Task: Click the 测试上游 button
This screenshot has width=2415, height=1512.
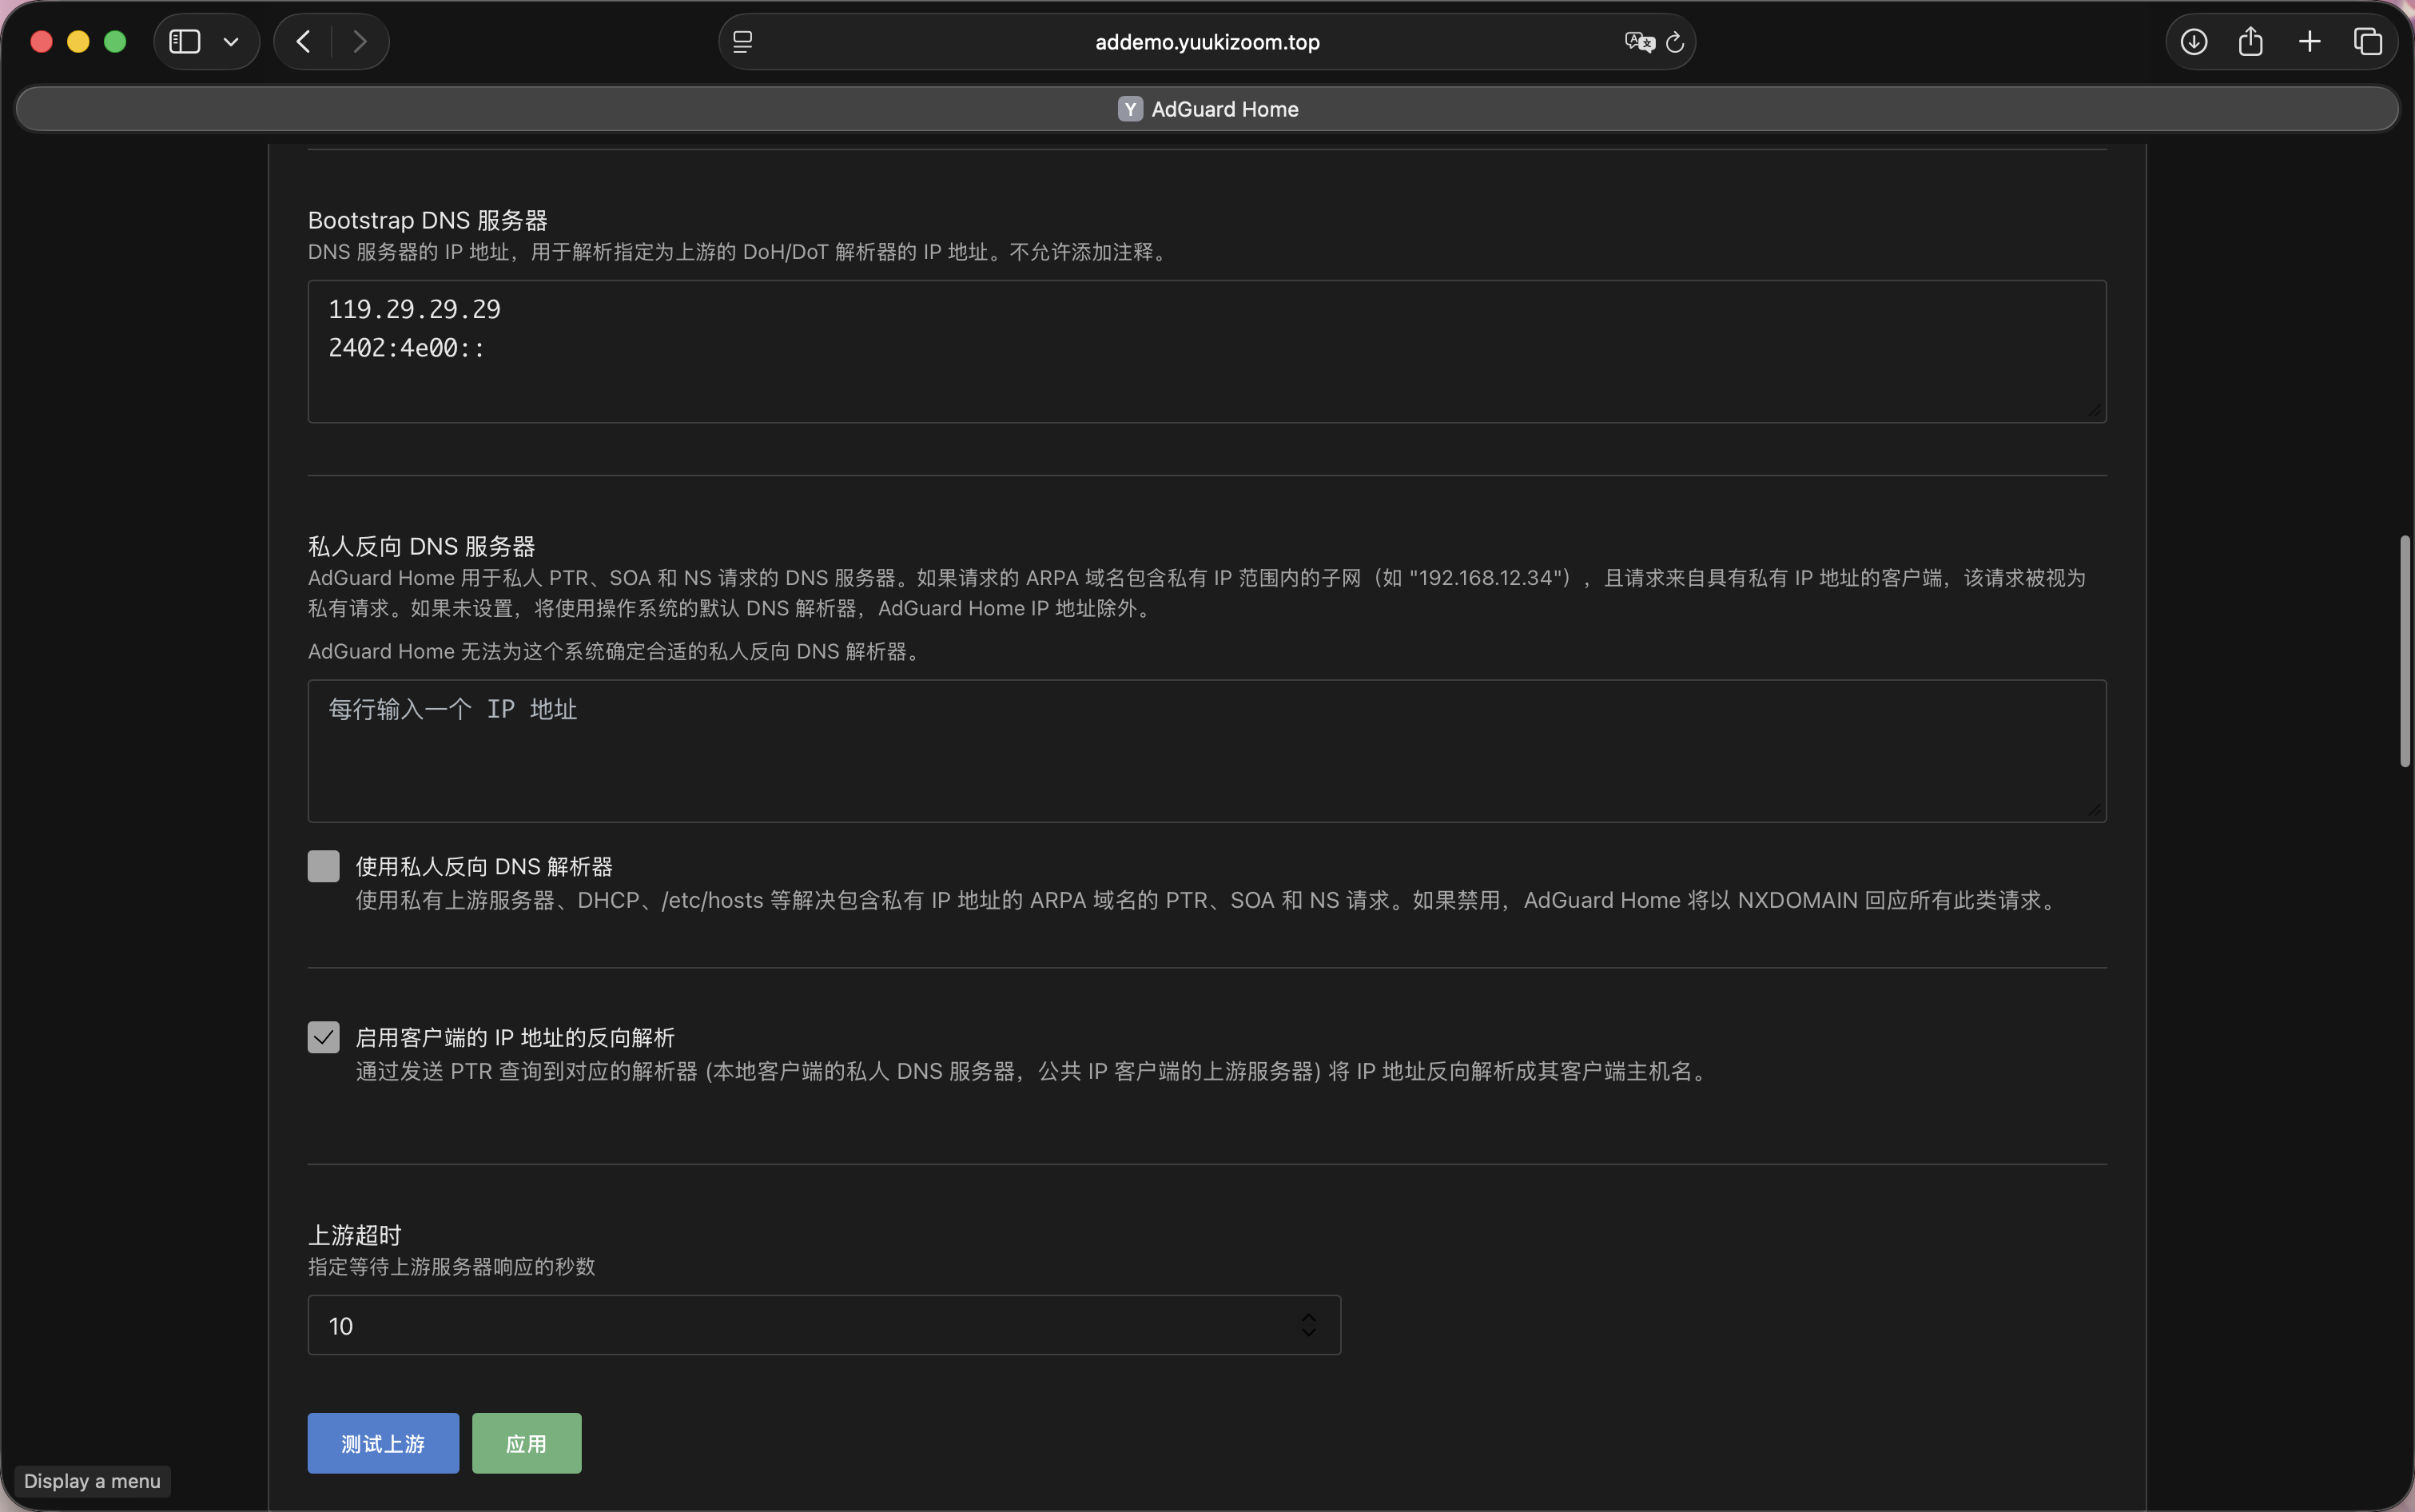Action: coord(383,1443)
